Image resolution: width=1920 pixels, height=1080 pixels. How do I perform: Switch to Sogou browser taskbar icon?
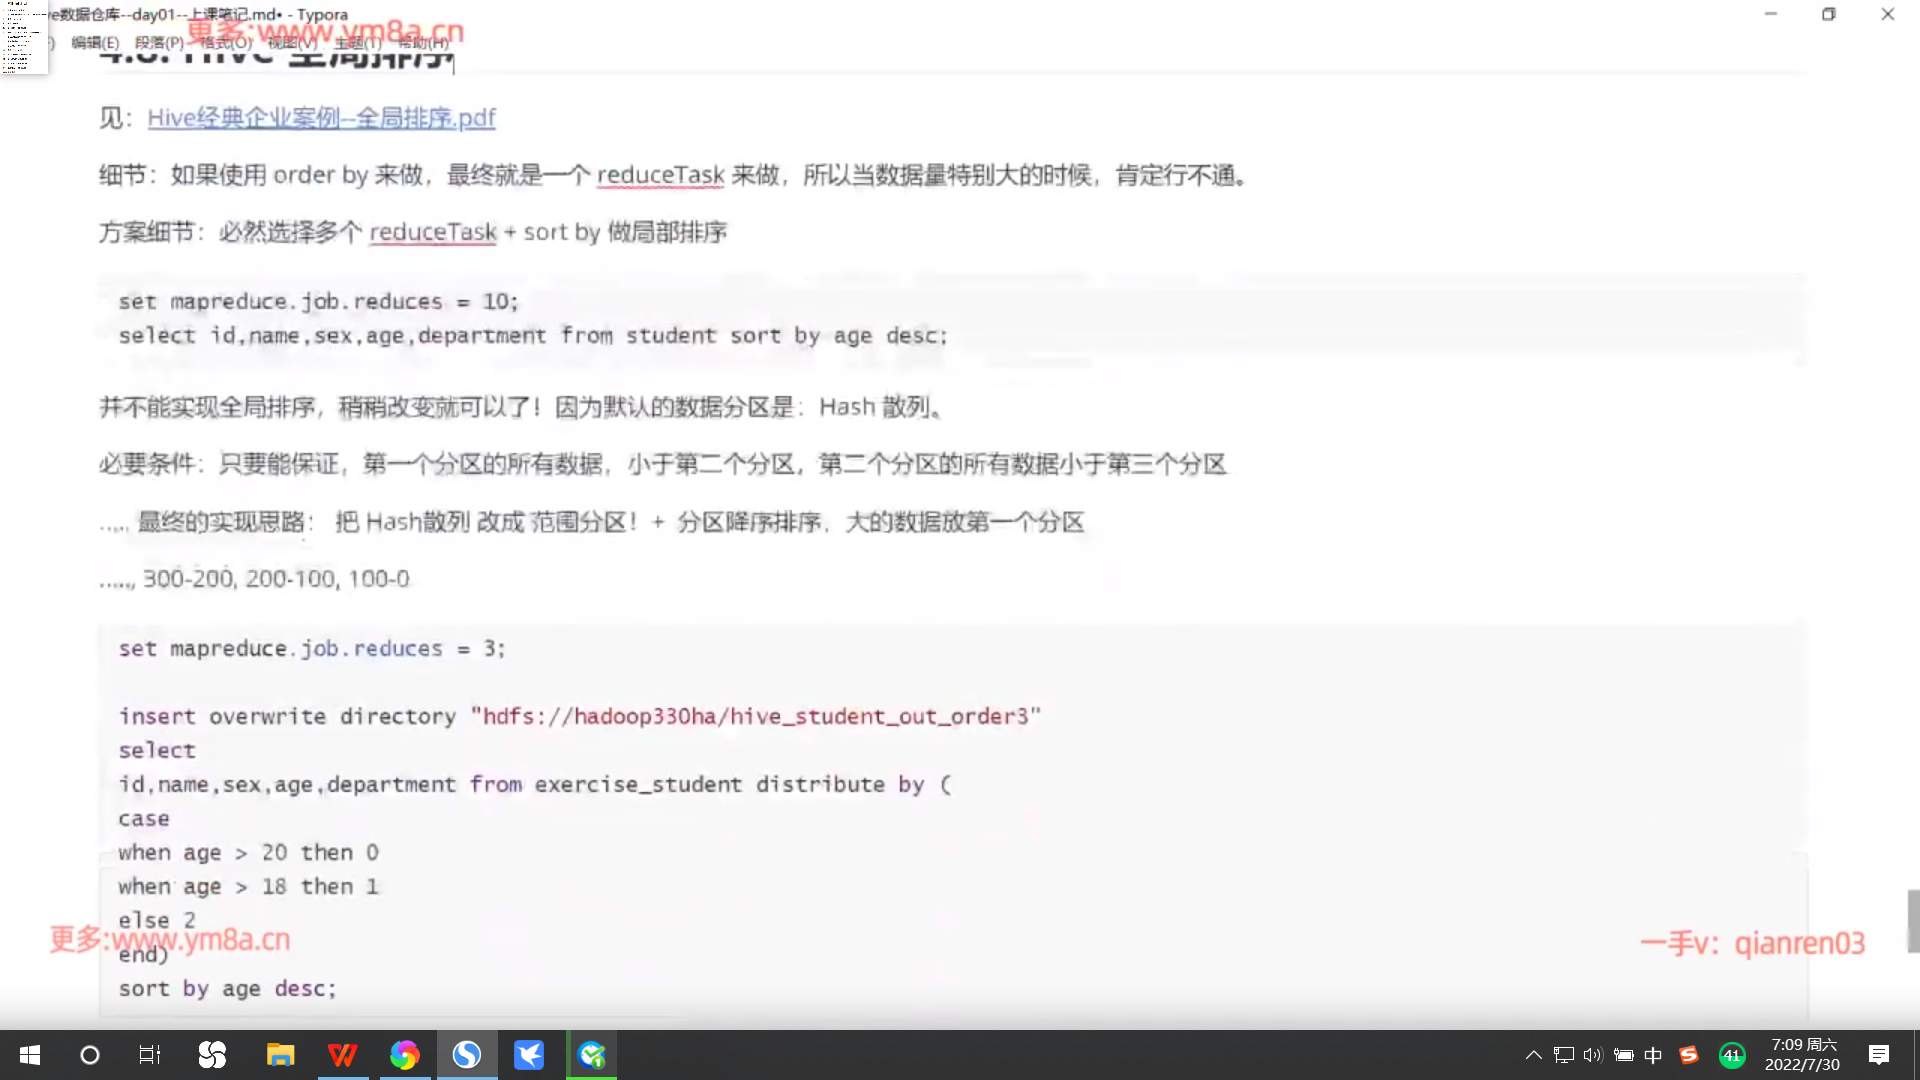466,1055
